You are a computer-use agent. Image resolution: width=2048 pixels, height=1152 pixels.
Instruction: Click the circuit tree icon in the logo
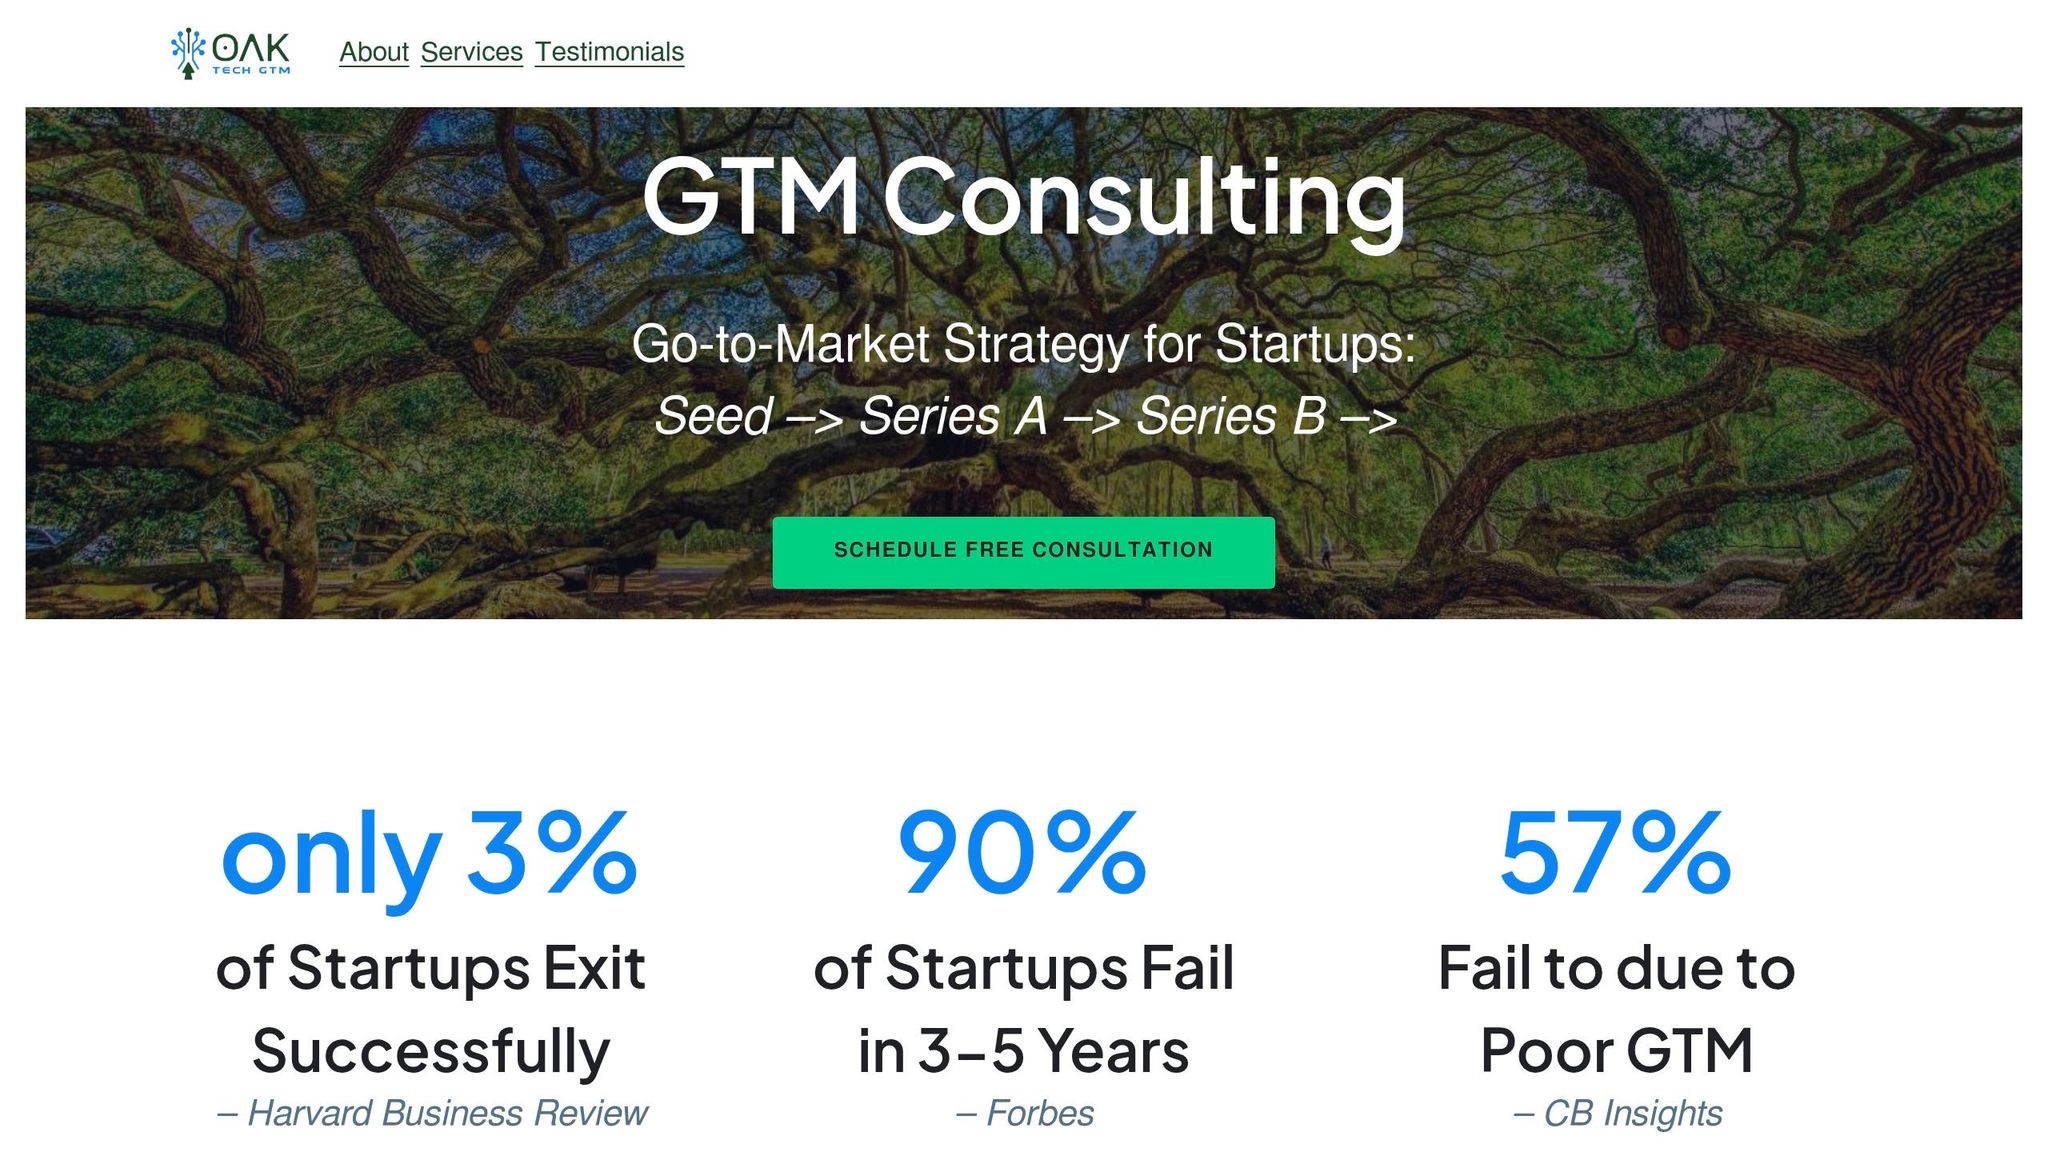(x=187, y=52)
